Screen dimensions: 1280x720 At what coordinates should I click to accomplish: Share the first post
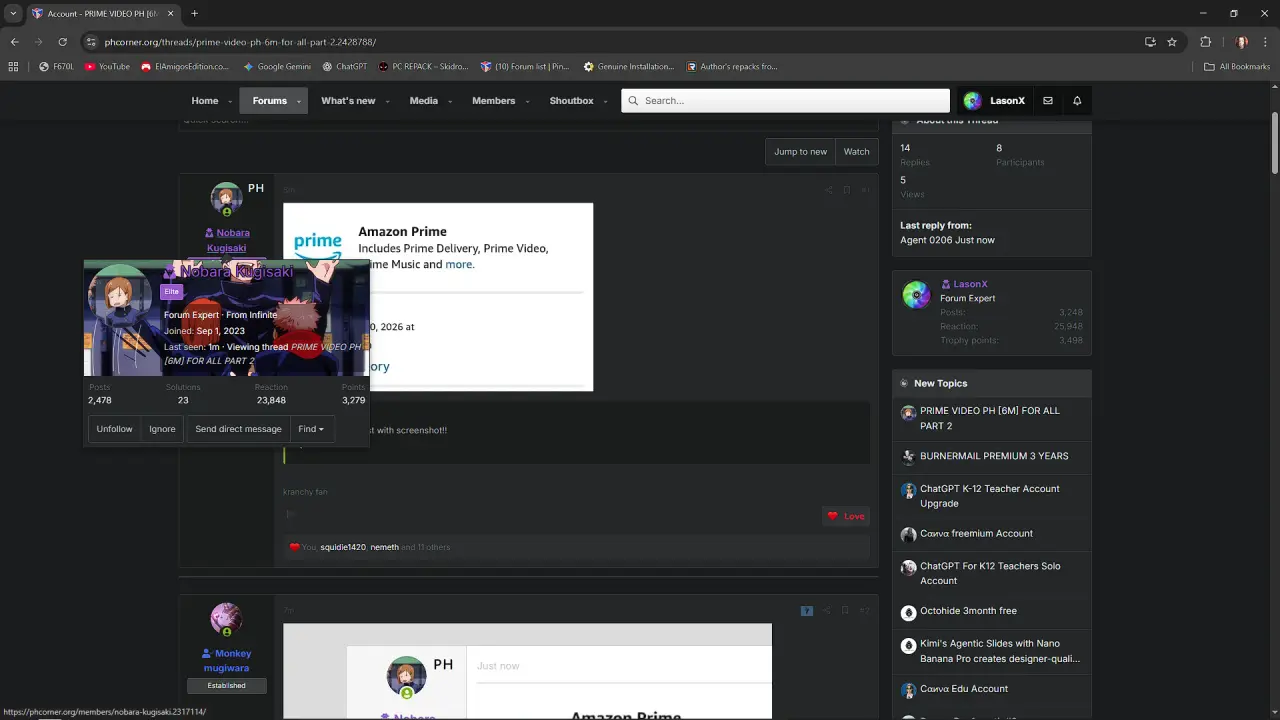[x=828, y=190]
